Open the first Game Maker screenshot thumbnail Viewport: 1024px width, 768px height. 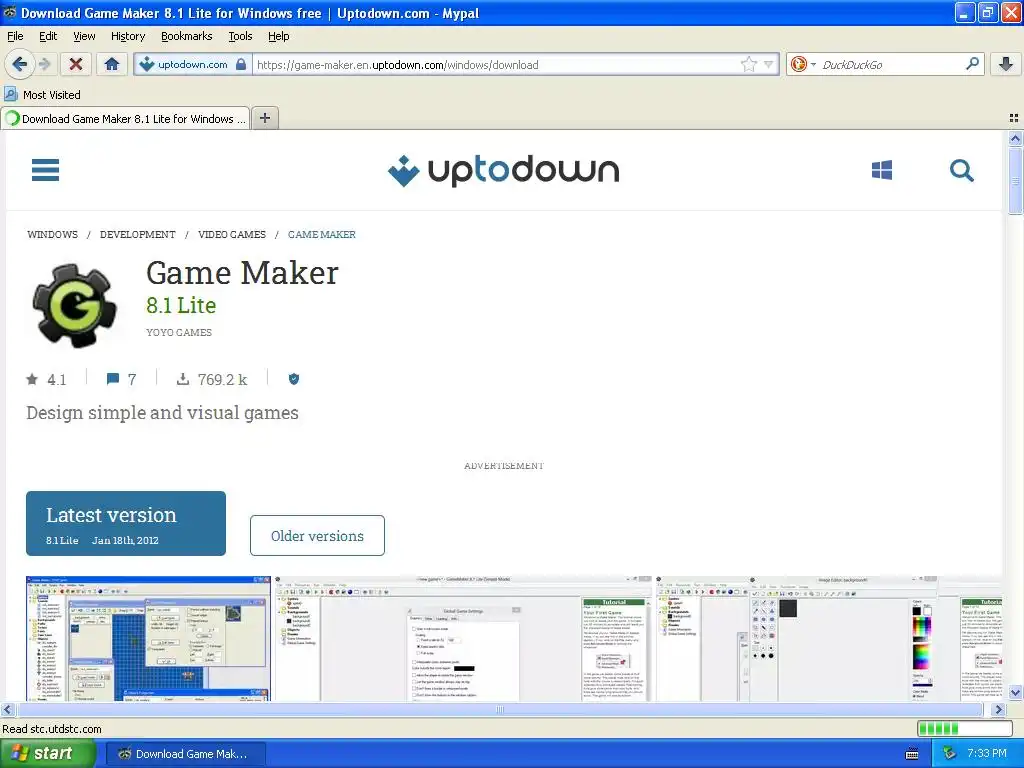(148, 639)
